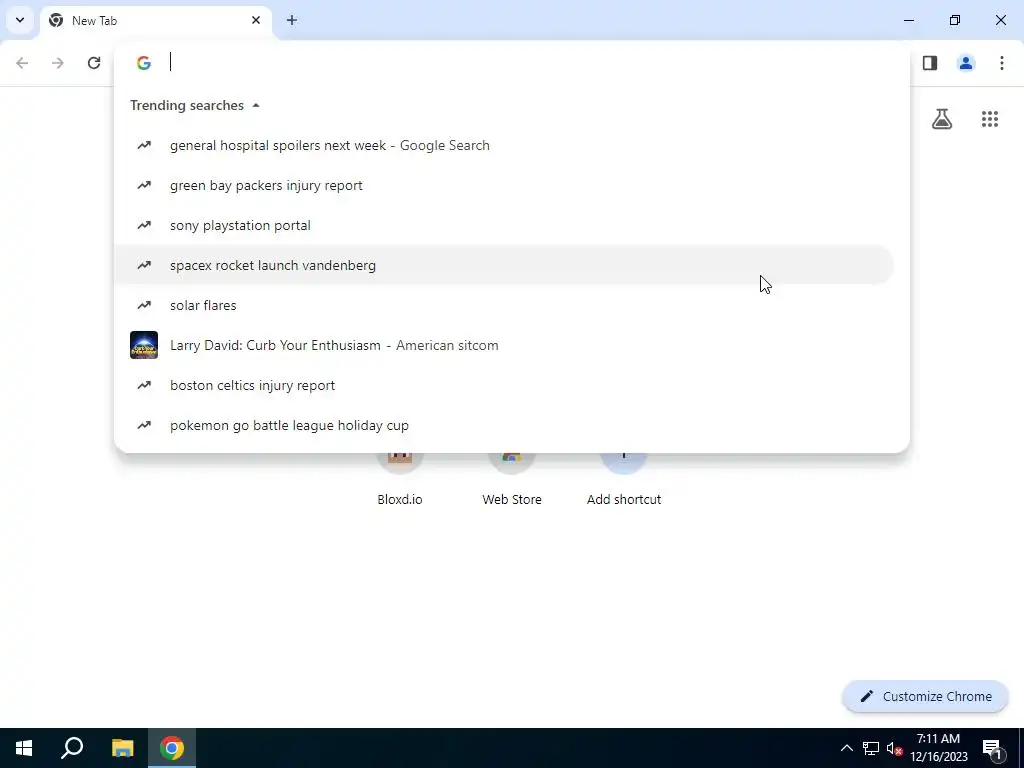
Task: Select general hospital spoilers next week suggestion
Action: pyautogui.click(x=504, y=145)
